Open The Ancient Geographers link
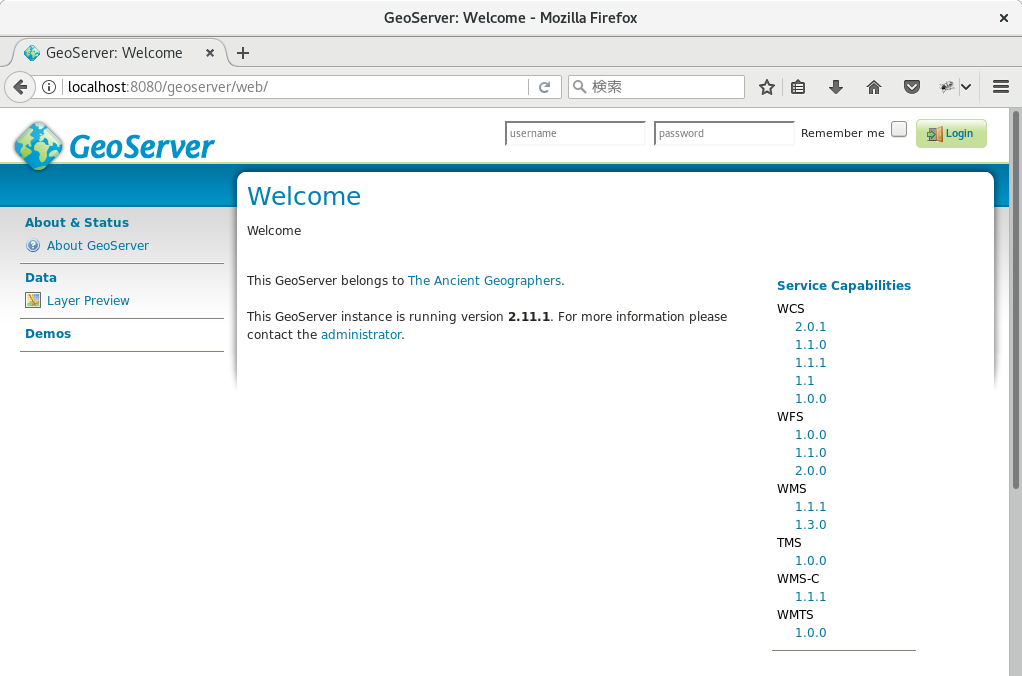Viewport: 1022px width, 676px height. coord(484,280)
